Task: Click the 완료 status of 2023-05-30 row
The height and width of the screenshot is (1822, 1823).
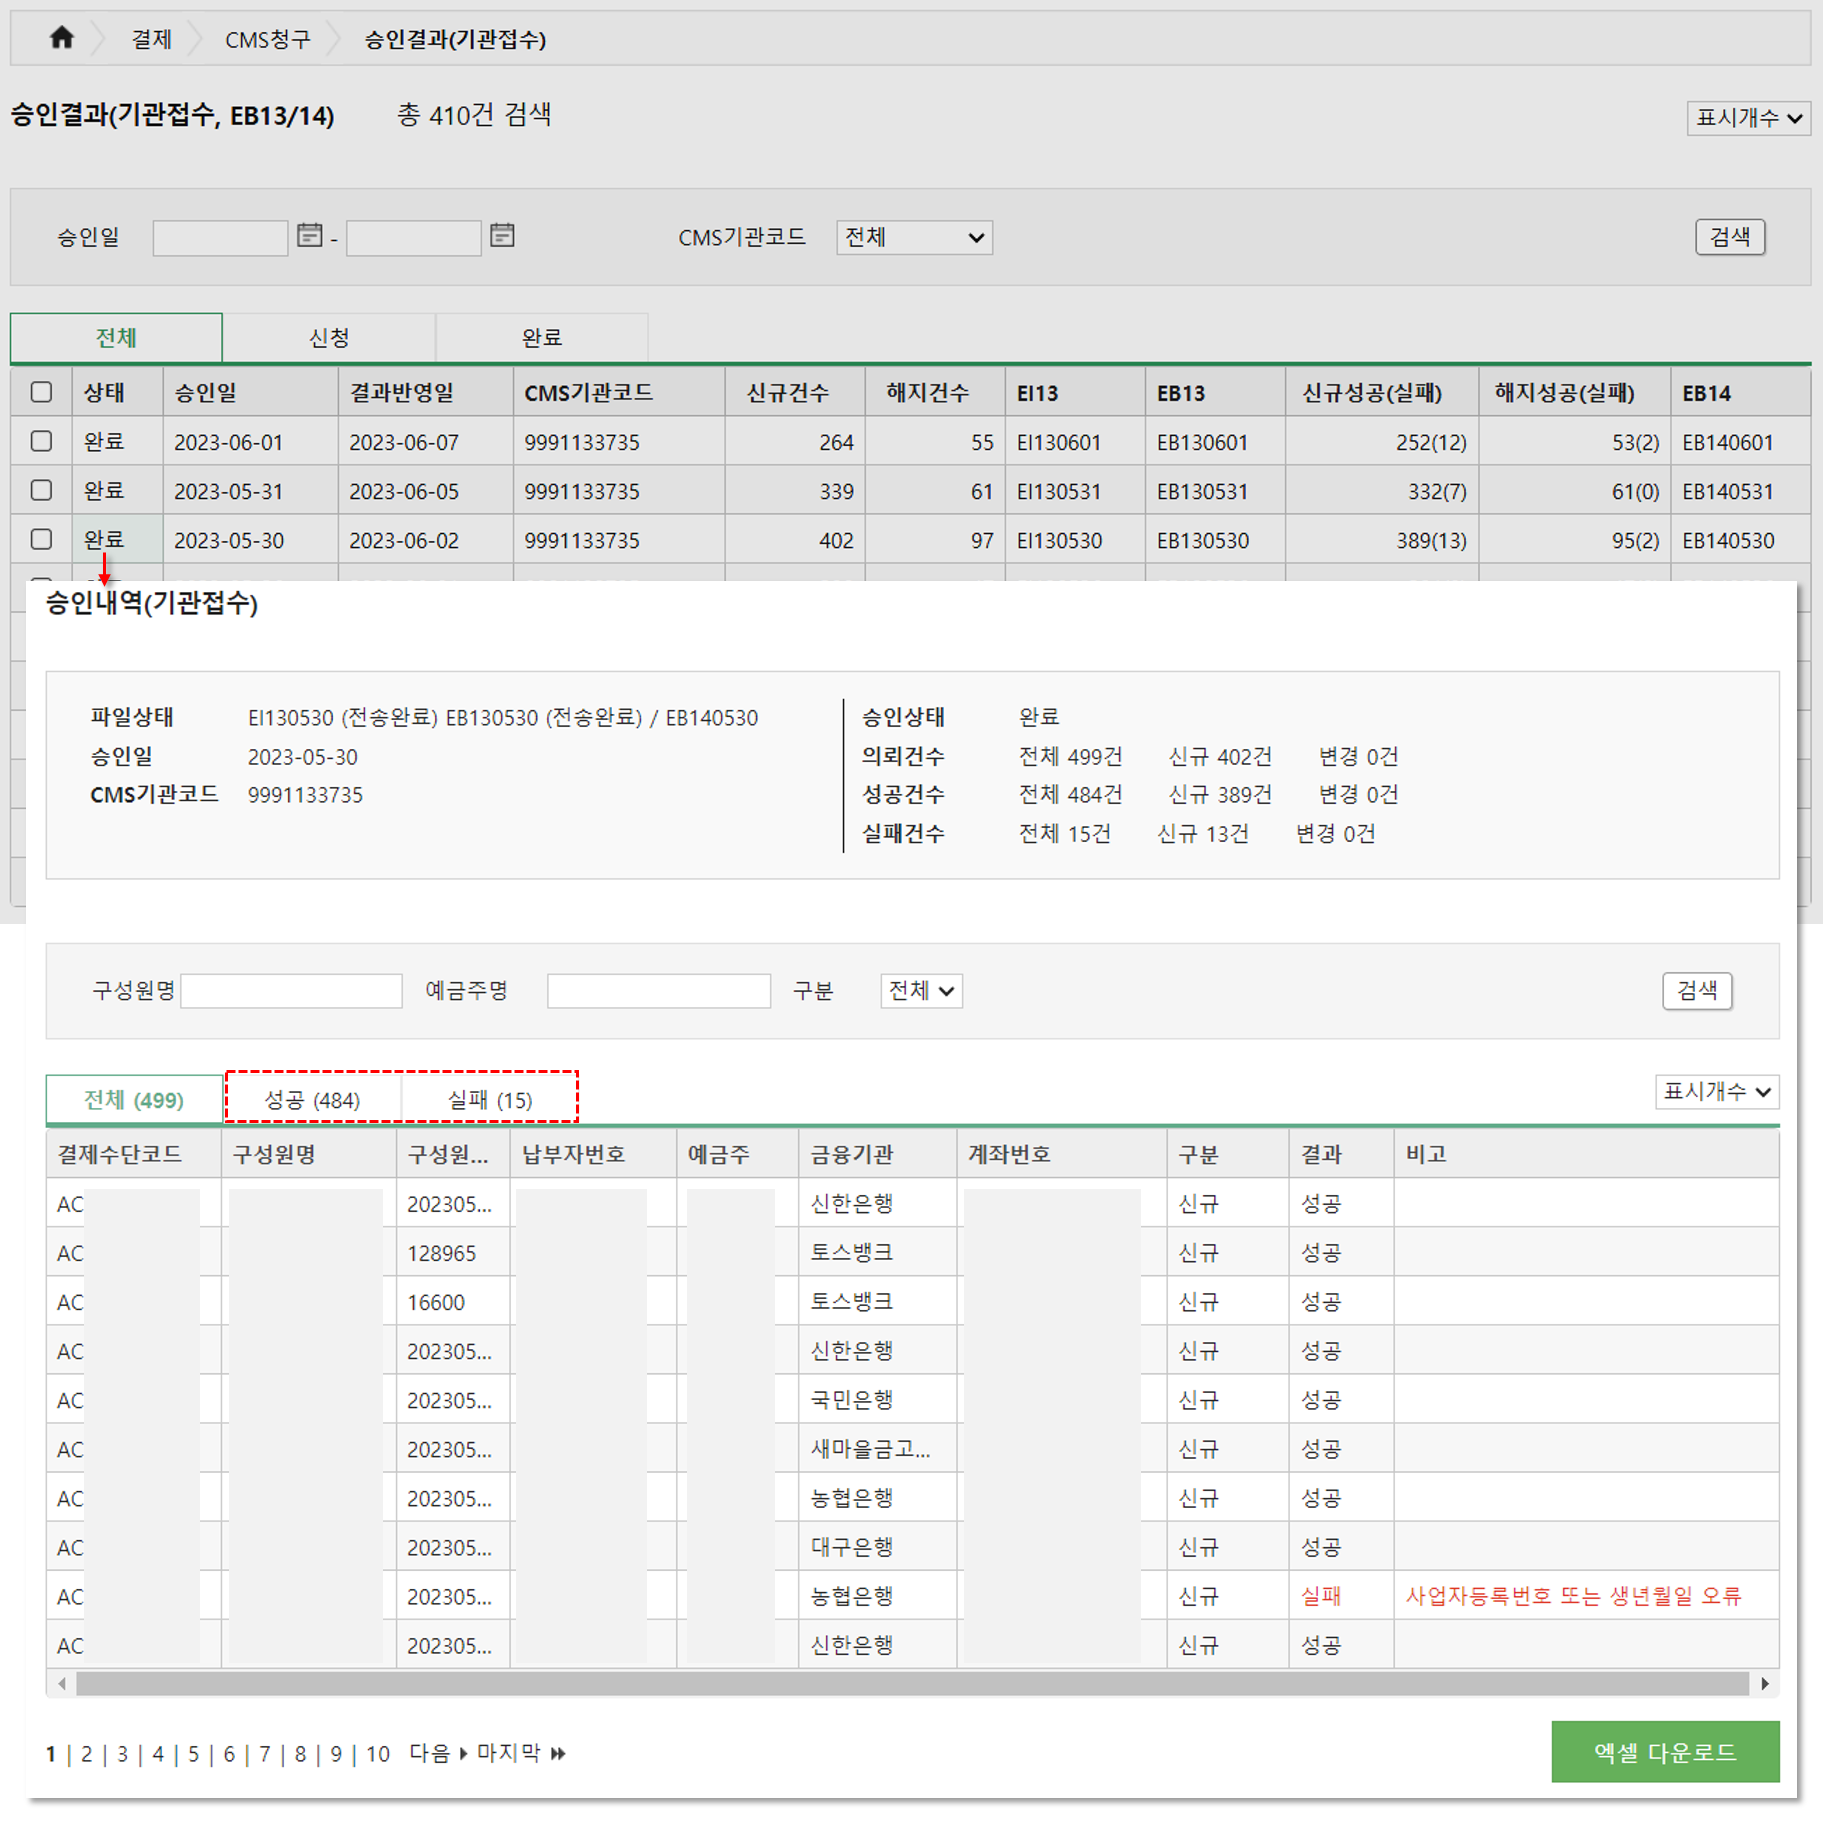Action: pyautogui.click(x=104, y=540)
